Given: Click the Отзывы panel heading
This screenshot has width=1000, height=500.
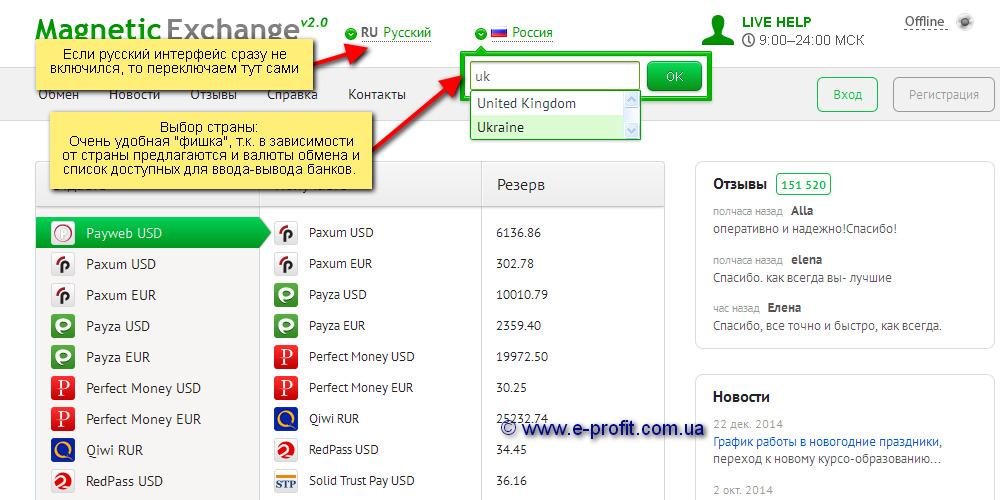Looking at the screenshot, I should [740, 184].
